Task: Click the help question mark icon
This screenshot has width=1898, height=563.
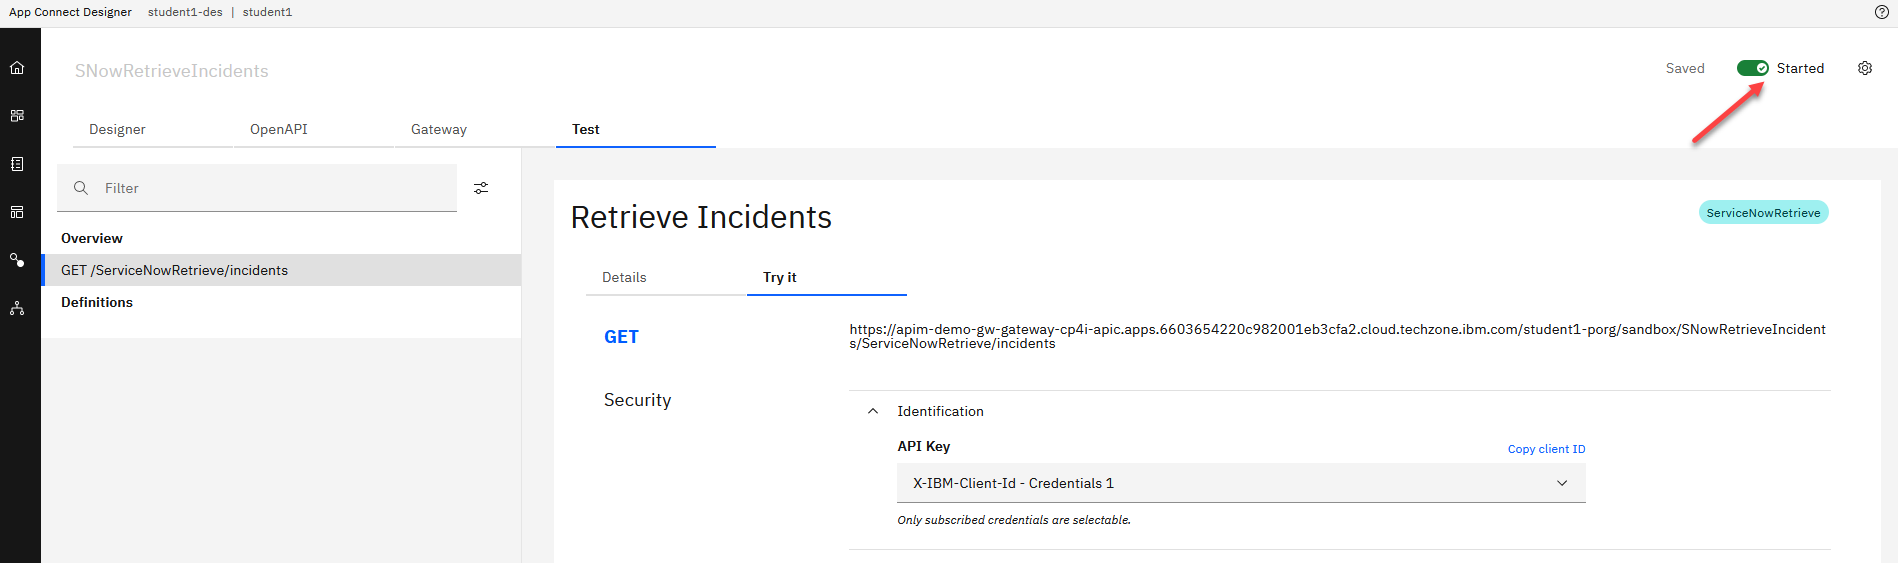Action: tap(1881, 12)
